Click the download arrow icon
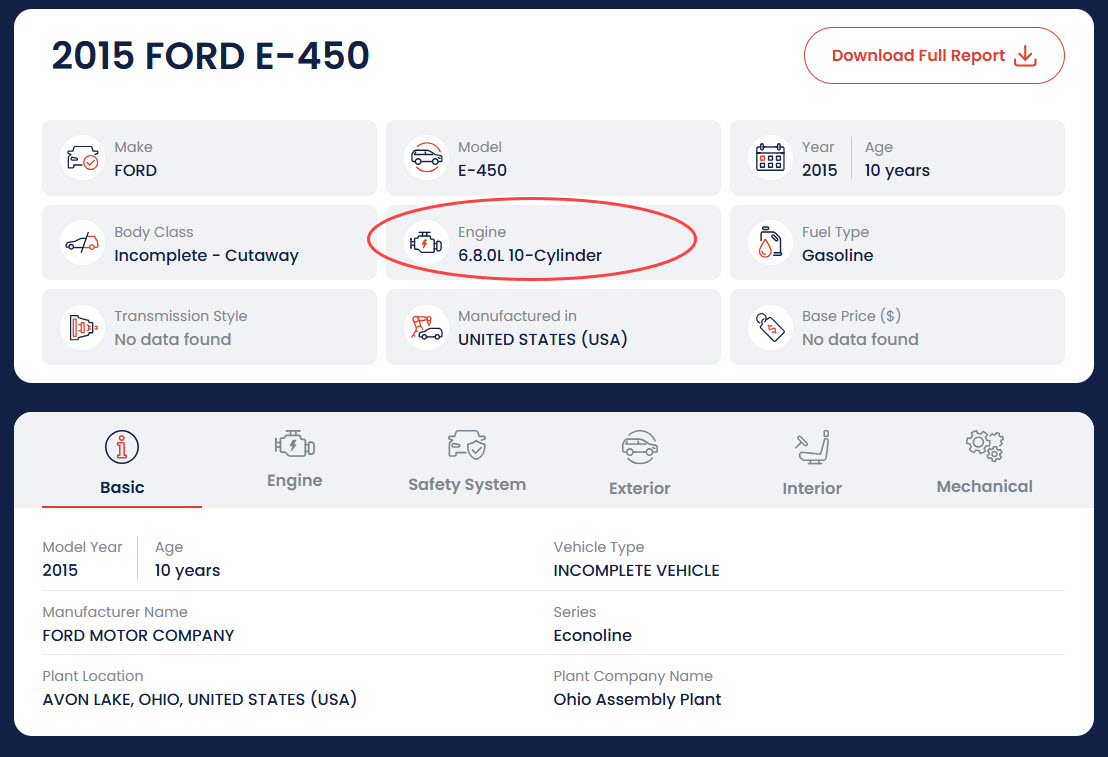1108x757 pixels. [x=1025, y=56]
